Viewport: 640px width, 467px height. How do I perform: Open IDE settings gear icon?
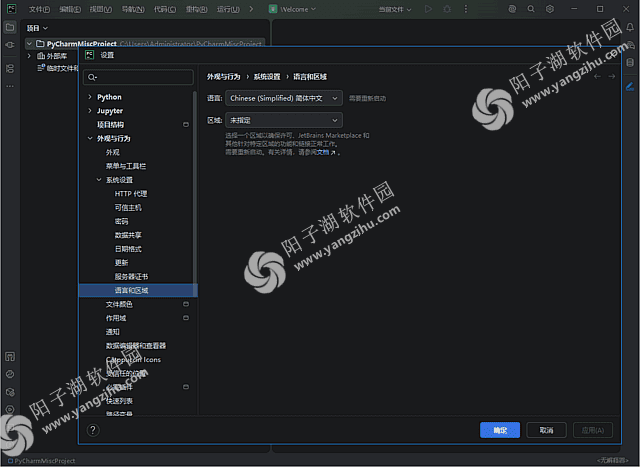tap(550, 9)
